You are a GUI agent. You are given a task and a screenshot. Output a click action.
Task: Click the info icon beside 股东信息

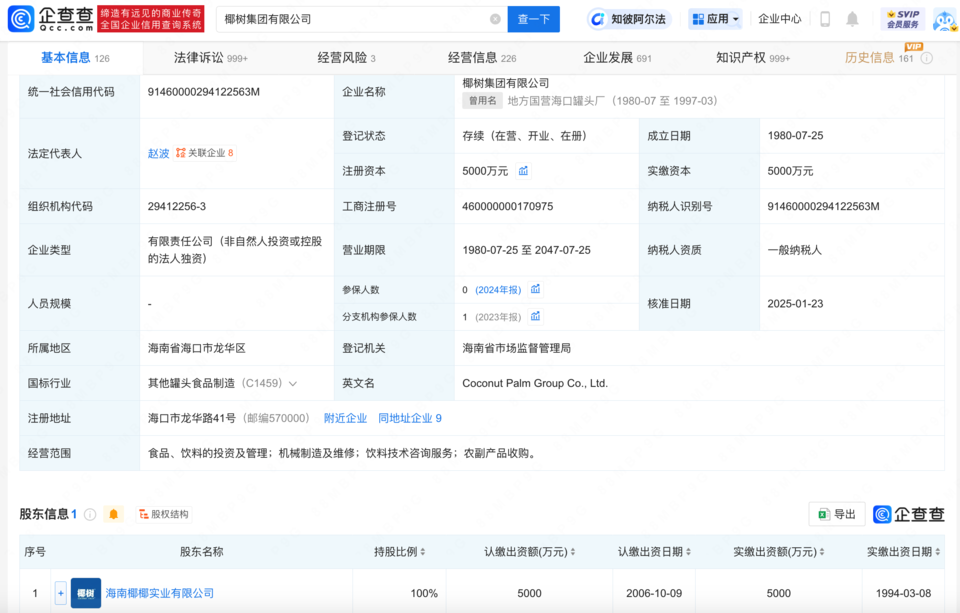tap(90, 514)
